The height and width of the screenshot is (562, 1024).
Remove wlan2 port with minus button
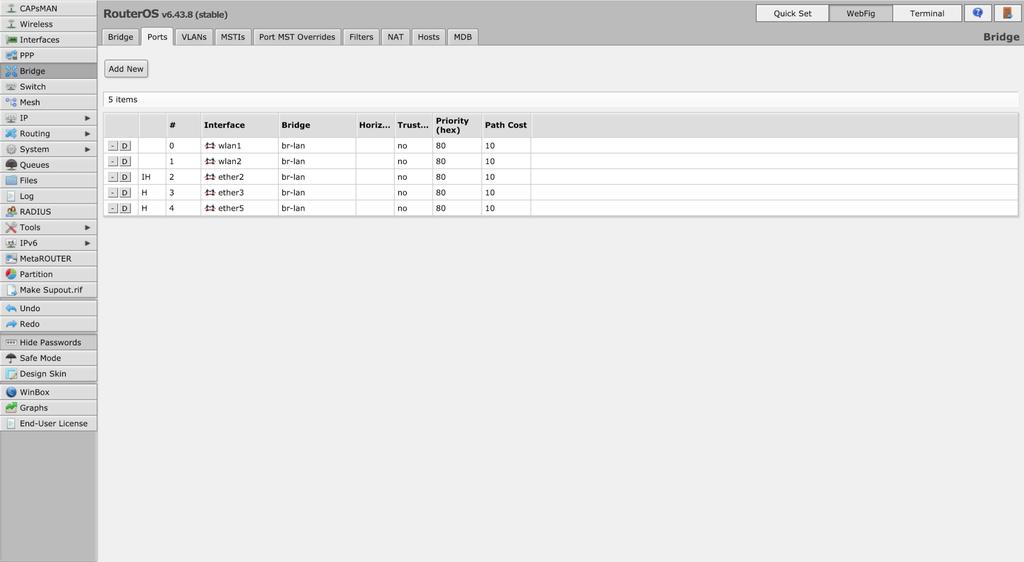pos(113,162)
